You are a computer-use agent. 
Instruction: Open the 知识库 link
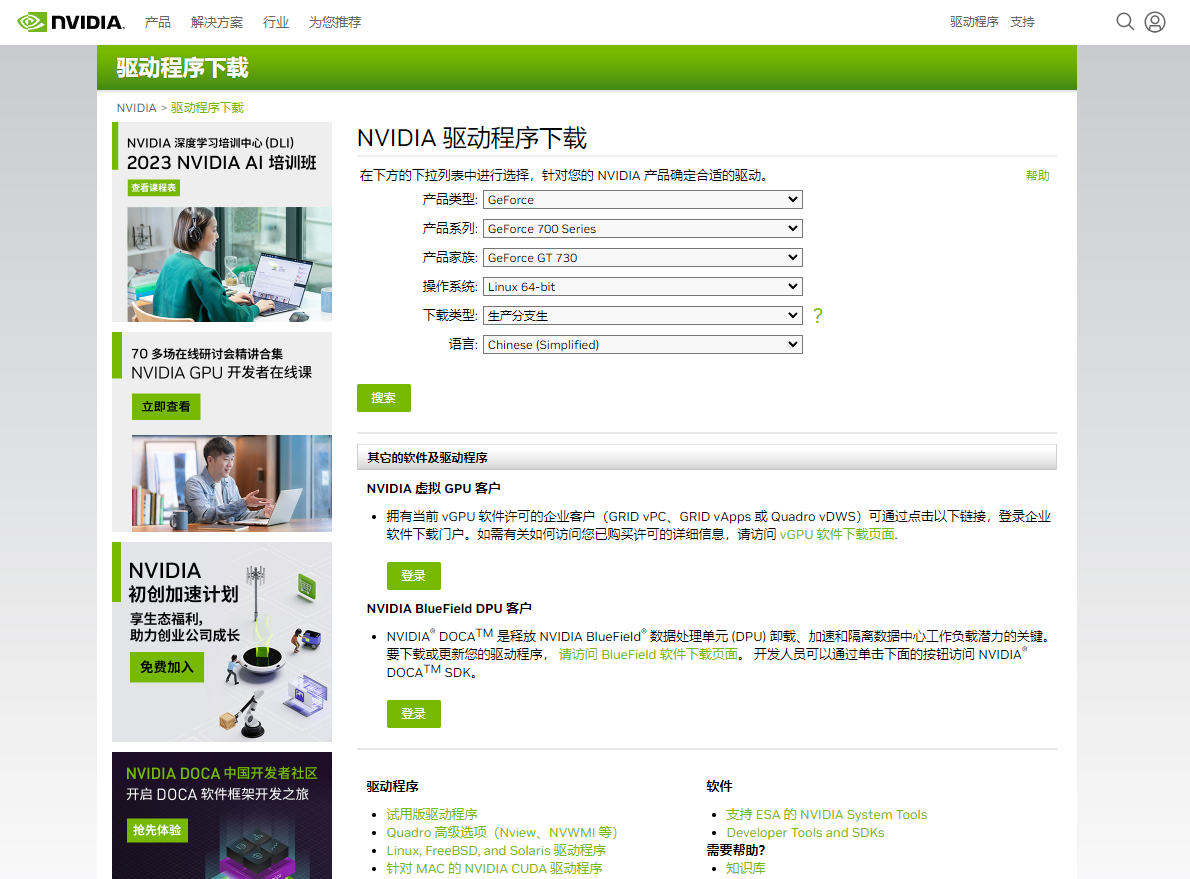[745, 868]
